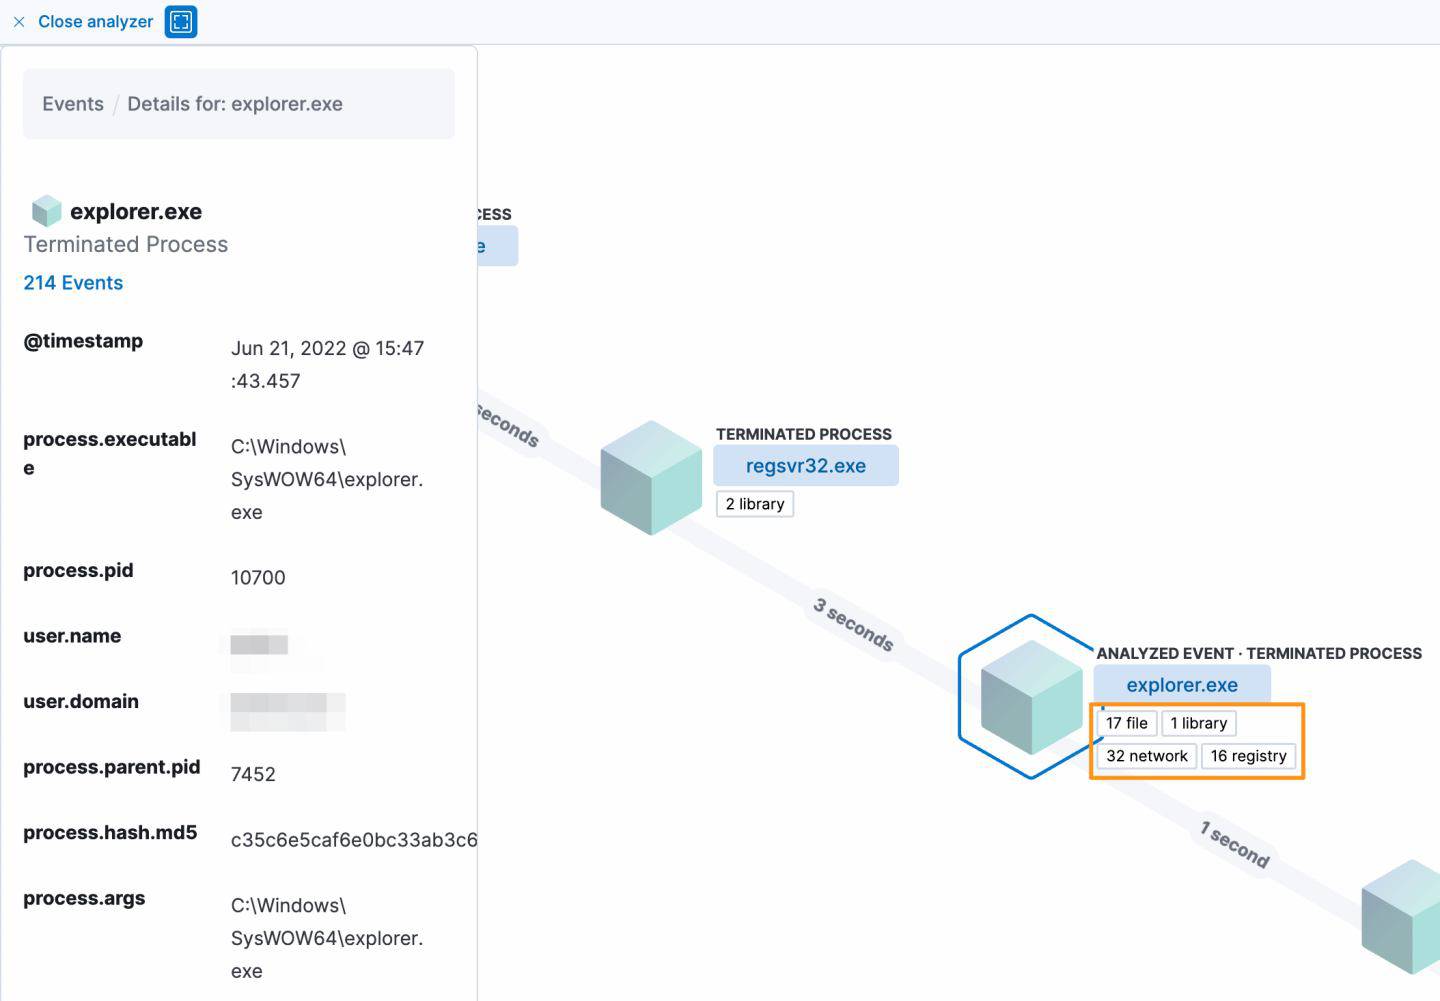The image size is (1440, 1001).
Task: View the 16 registry events
Action: pyautogui.click(x=1248, y=756)
